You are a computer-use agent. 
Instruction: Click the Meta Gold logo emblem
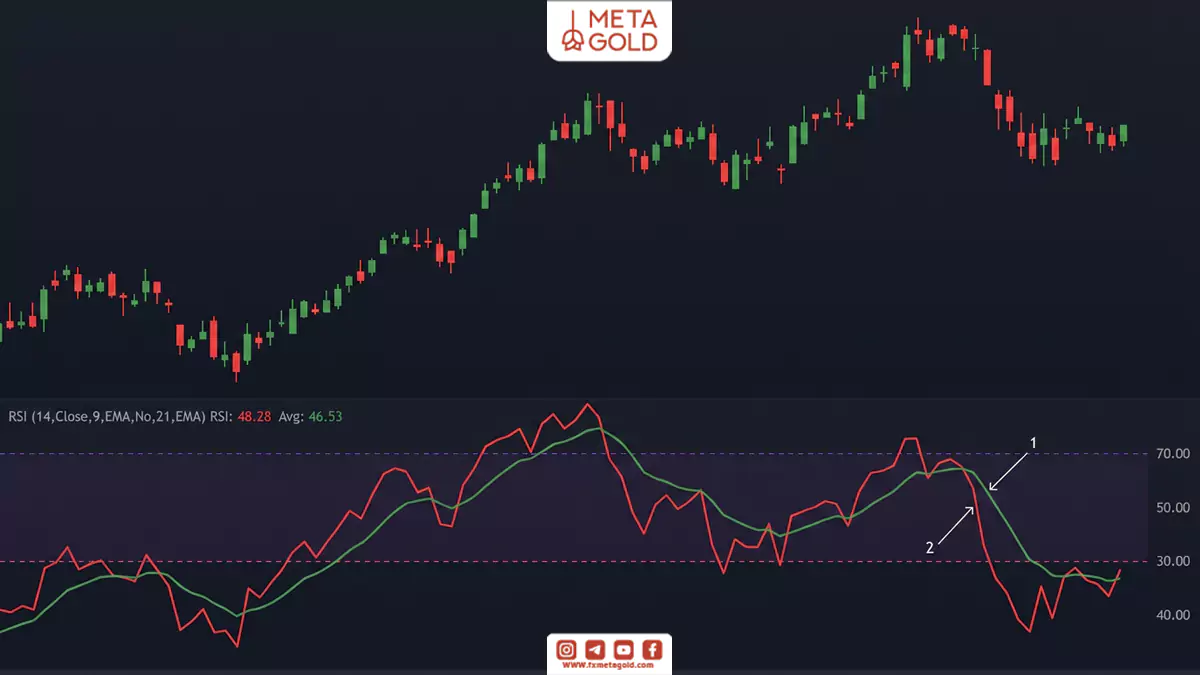pyautogui.click(x=575, y=32)
